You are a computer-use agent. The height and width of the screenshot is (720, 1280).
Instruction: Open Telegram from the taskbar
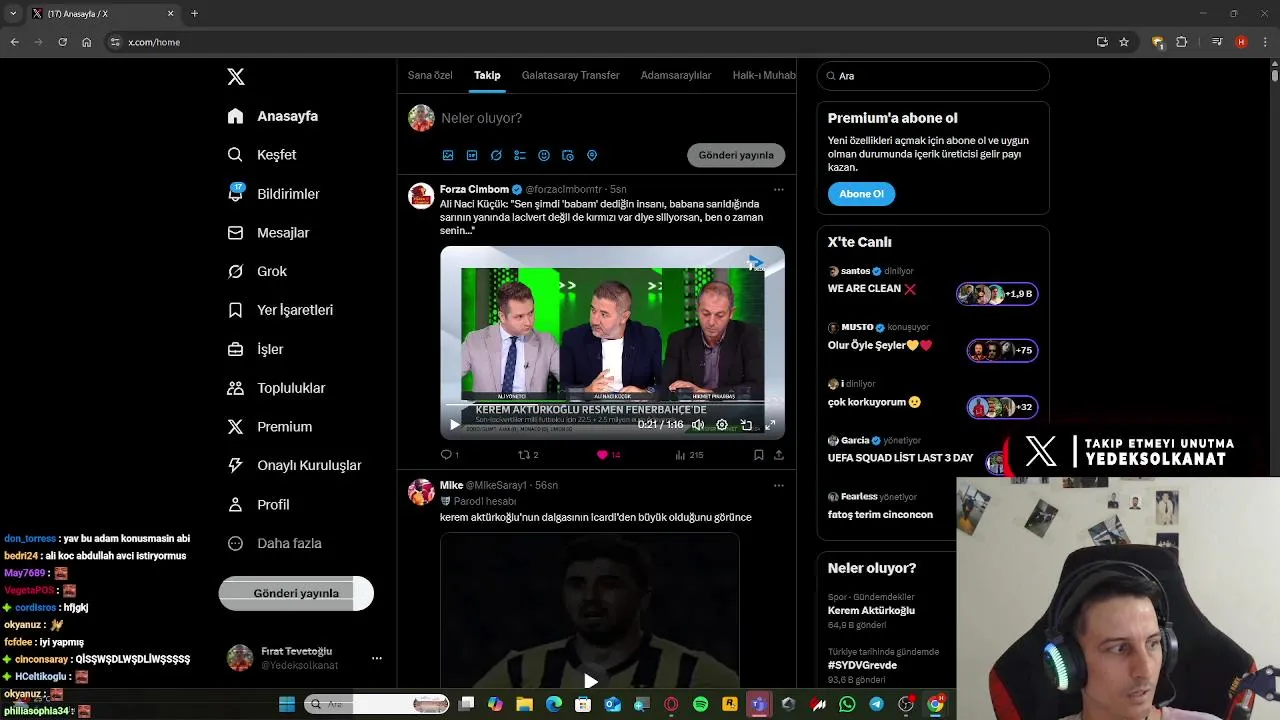tap(877, 704)
